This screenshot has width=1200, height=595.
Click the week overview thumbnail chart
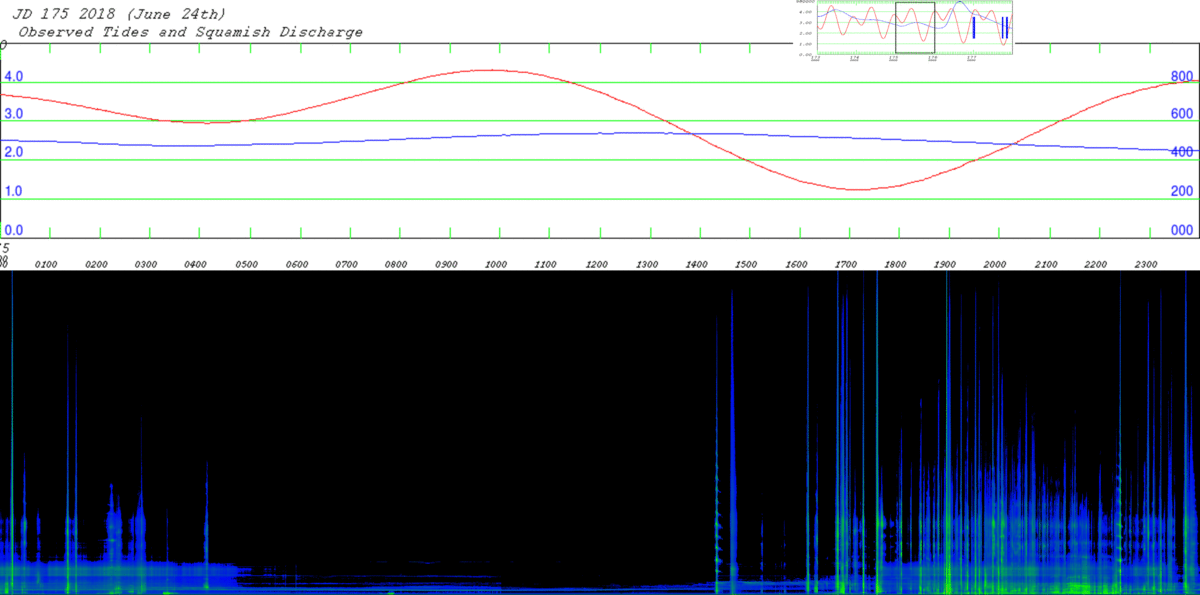913,30
